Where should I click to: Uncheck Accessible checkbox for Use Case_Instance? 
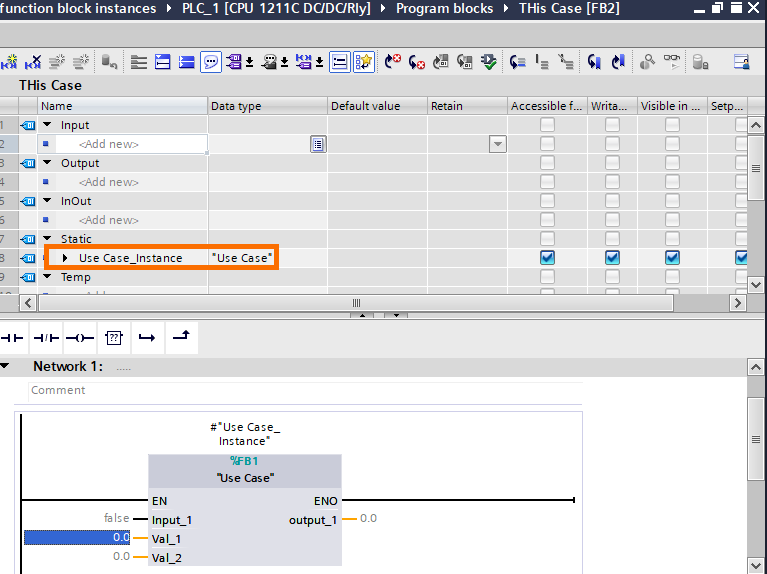pos(547,258)
